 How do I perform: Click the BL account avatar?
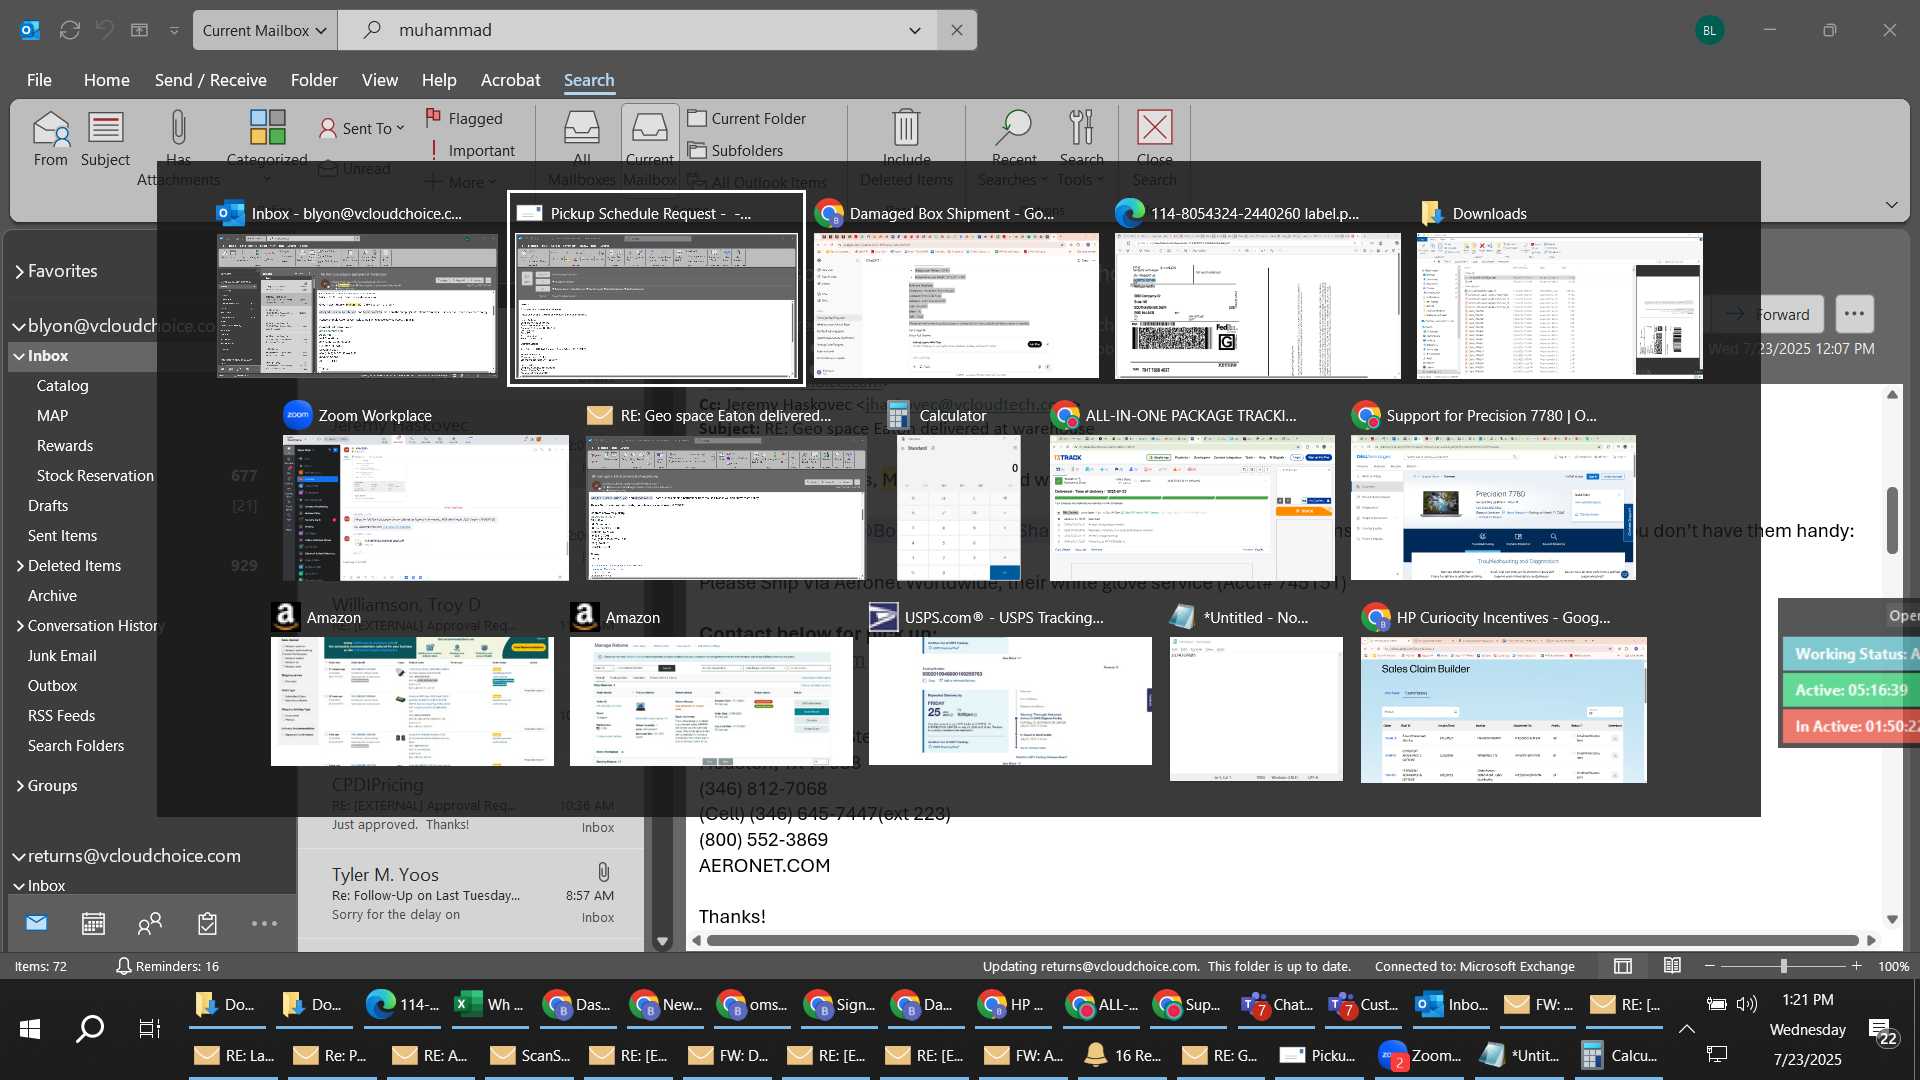1709,30
